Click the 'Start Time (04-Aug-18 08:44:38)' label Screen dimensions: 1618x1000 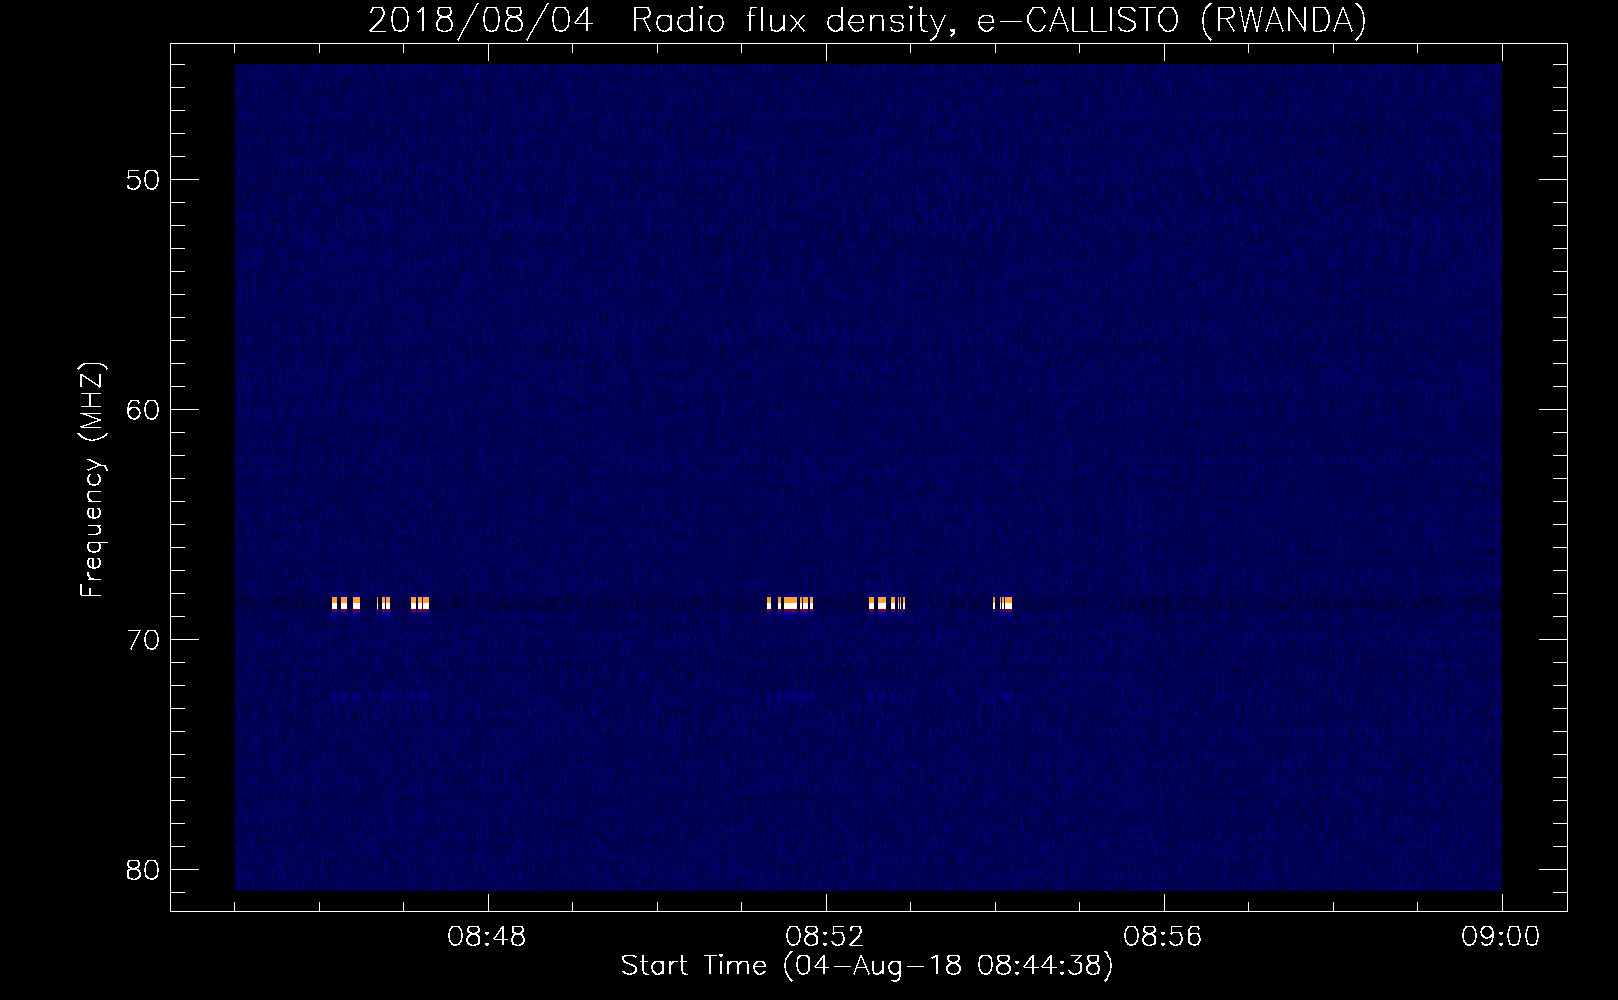tap(867, 966)
